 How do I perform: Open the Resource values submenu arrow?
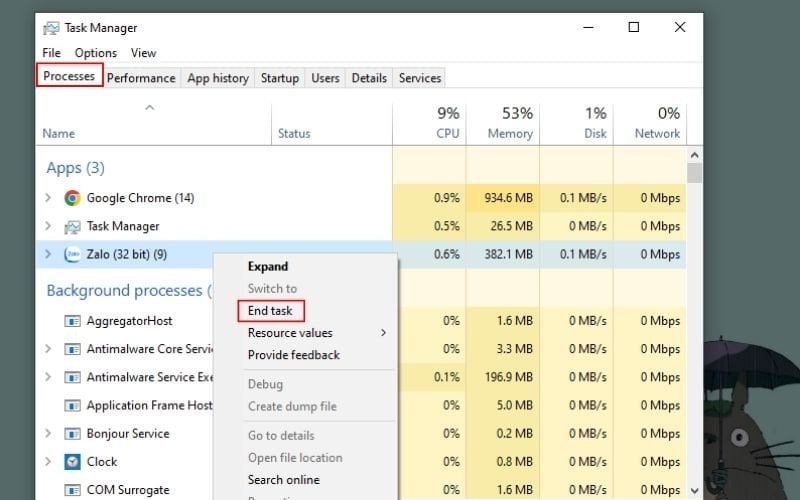(x=383, y=333)
